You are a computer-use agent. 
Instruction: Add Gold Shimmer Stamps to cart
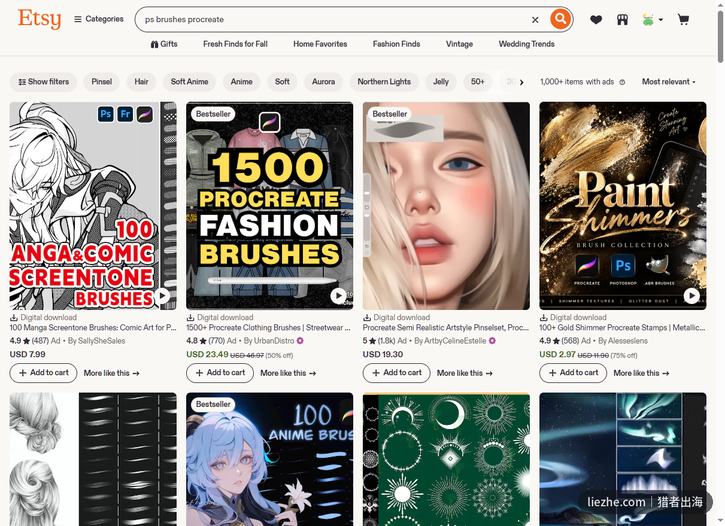point(573,373)
